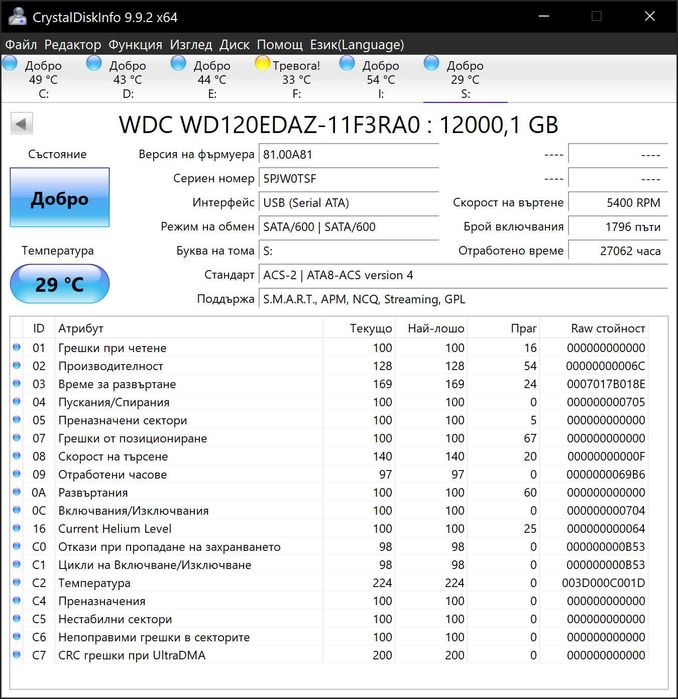Click the Raw стойност column header
This screenshot has width=678, height=699.
pos(594,329)
